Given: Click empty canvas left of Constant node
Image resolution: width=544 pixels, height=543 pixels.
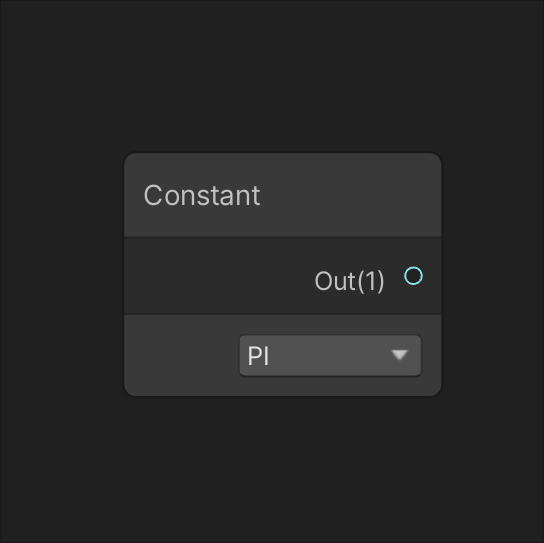Looking at the screenshot, I should tap(62, 274).
